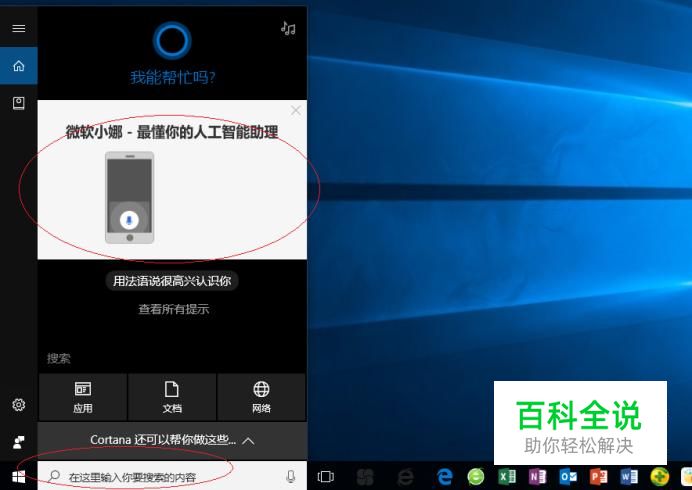Click the microphone icon in search box
The height and width of the screenshot is (490, 692).
tap(290, 476)
